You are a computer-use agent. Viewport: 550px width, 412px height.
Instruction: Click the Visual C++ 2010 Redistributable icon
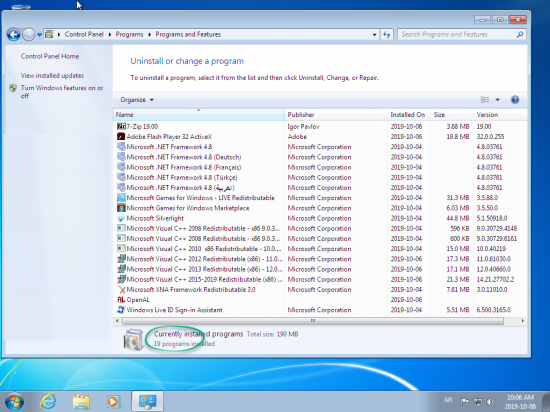[121, 249]
